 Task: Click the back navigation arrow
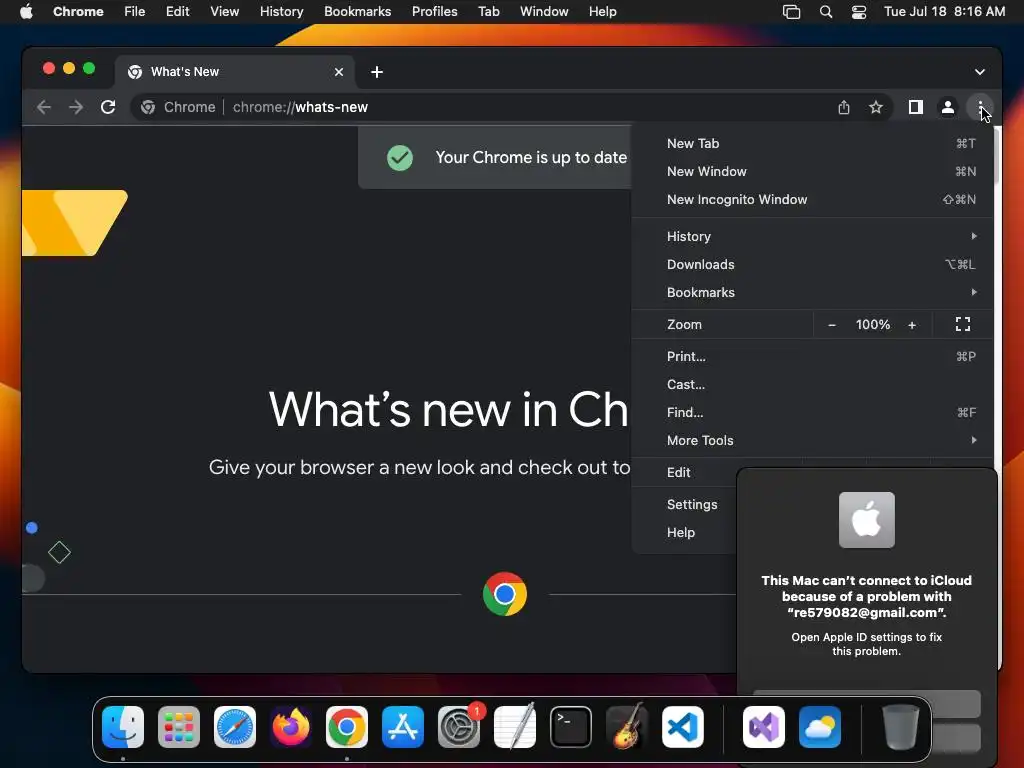[x=44, y=107]
